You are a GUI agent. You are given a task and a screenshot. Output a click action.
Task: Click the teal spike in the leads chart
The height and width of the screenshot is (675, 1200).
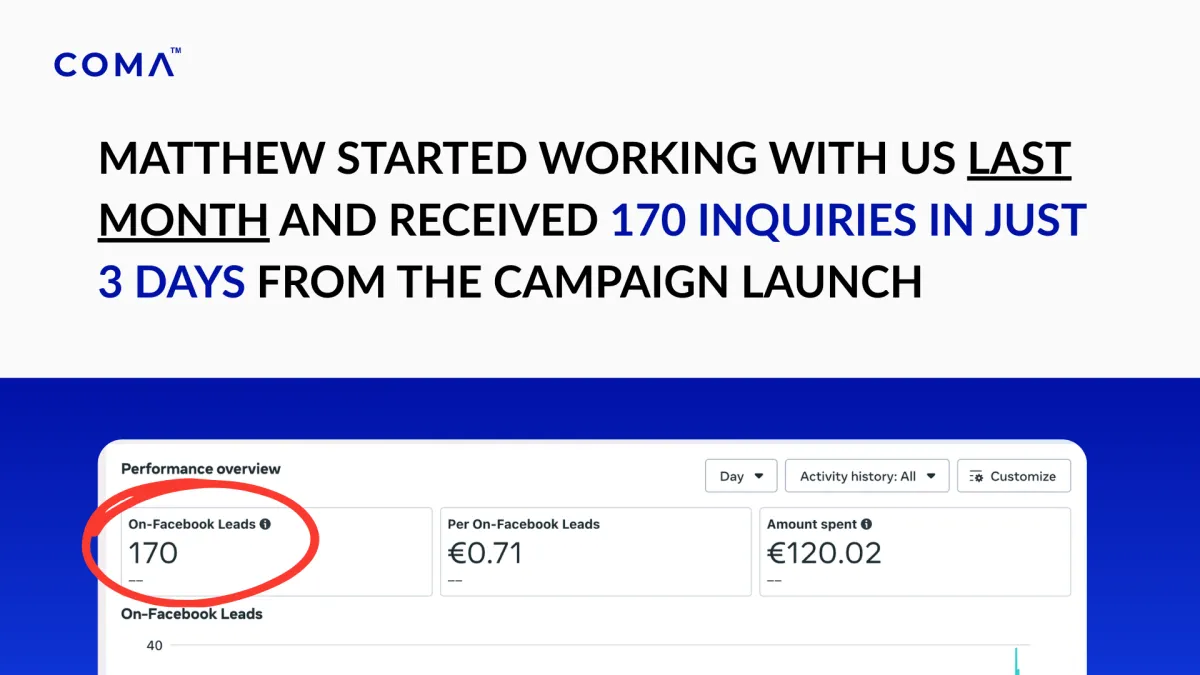pyautogui.click(x=1016, y=662)
